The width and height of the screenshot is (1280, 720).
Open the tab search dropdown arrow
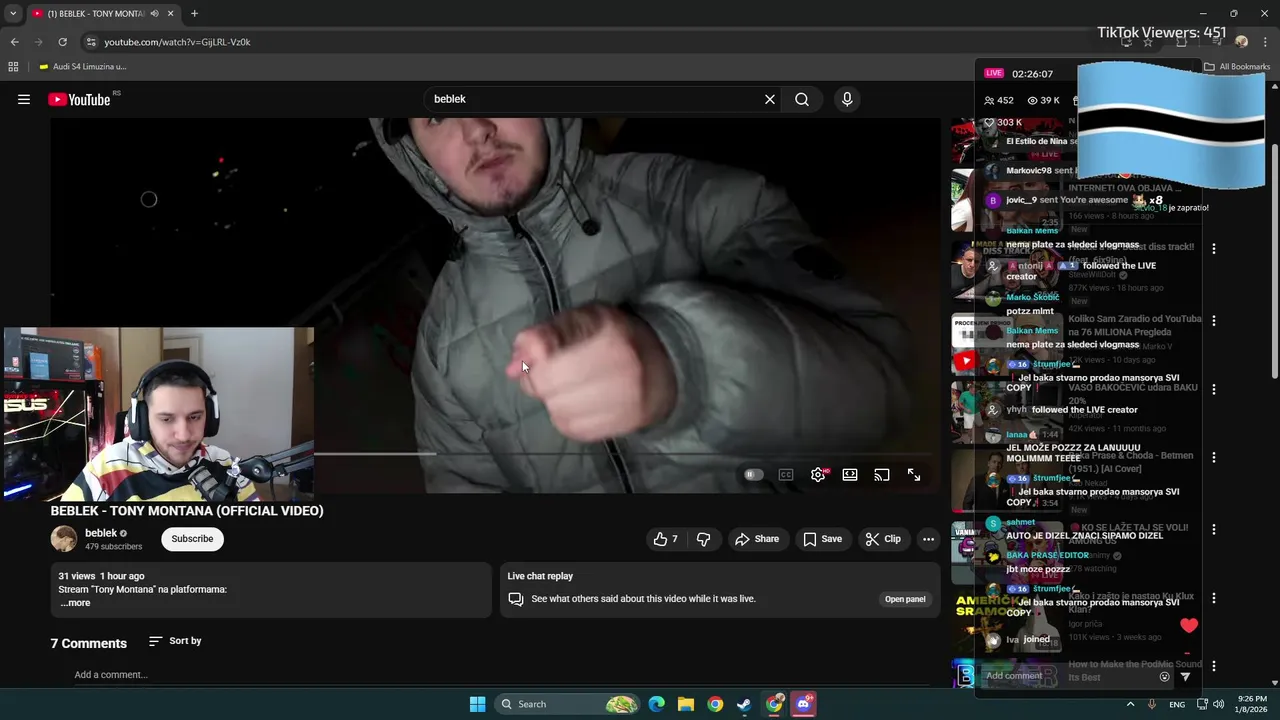tap(13, 14)
